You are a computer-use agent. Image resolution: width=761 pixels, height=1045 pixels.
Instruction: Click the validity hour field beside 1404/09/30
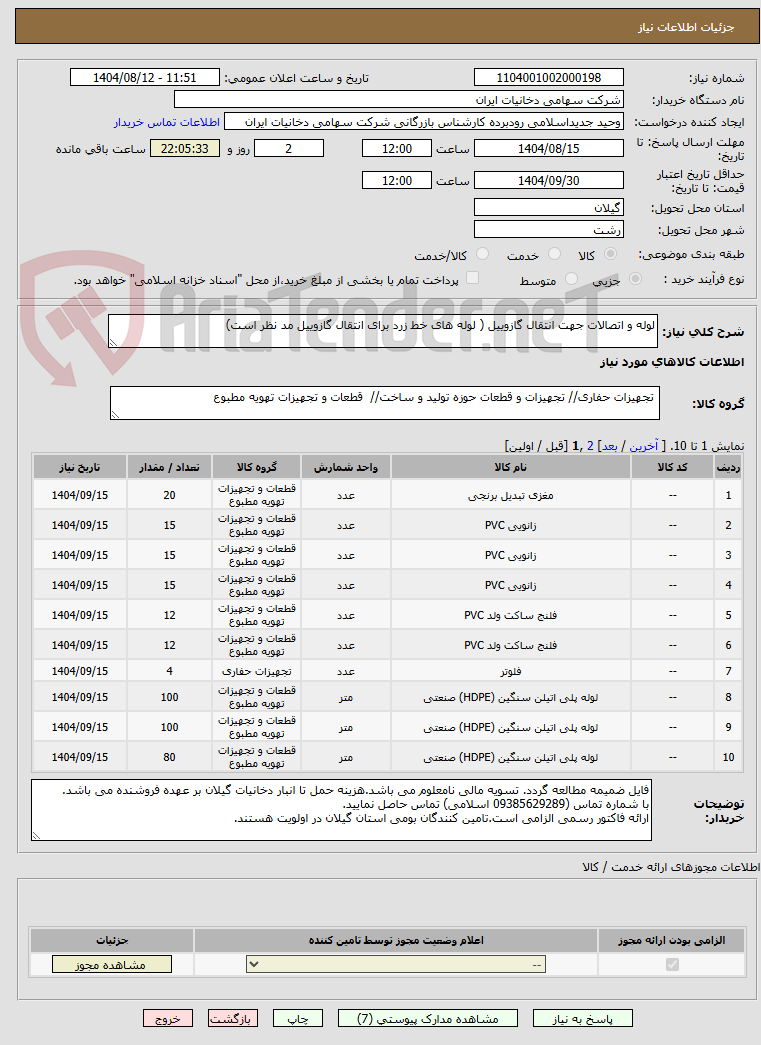[396, 180]
